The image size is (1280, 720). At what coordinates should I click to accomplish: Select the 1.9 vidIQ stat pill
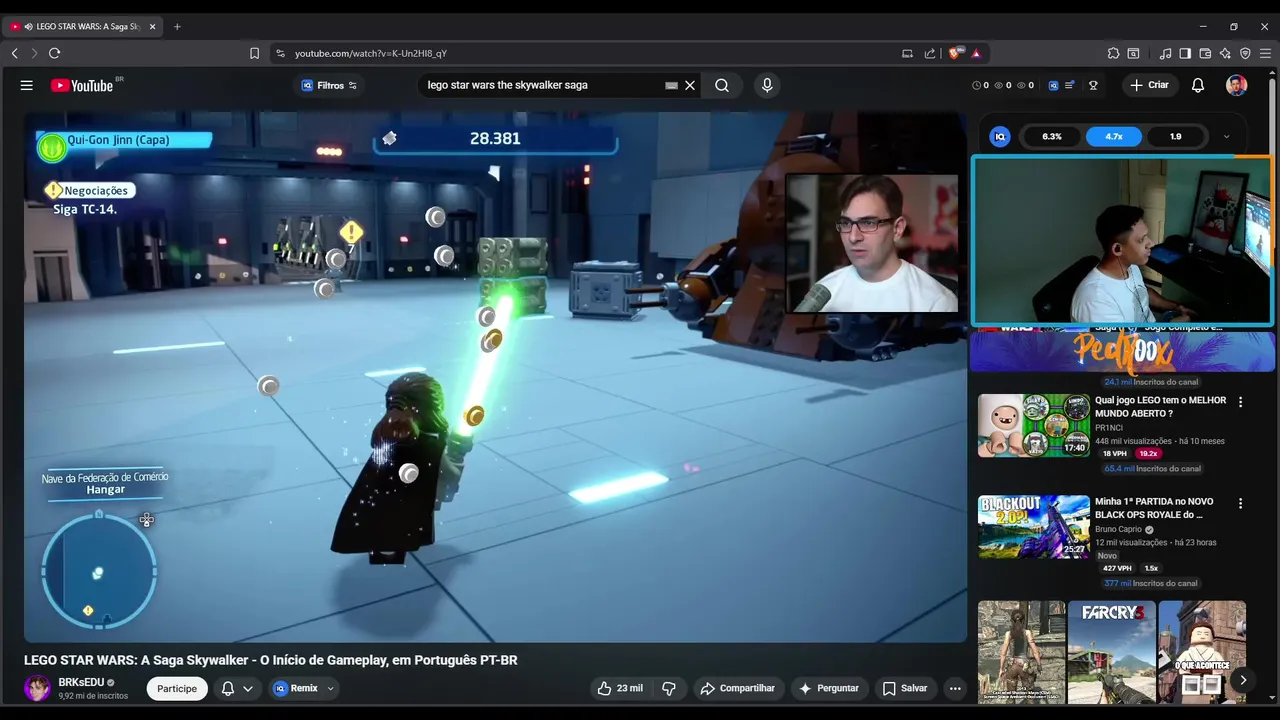click(x=1176, y=136)
